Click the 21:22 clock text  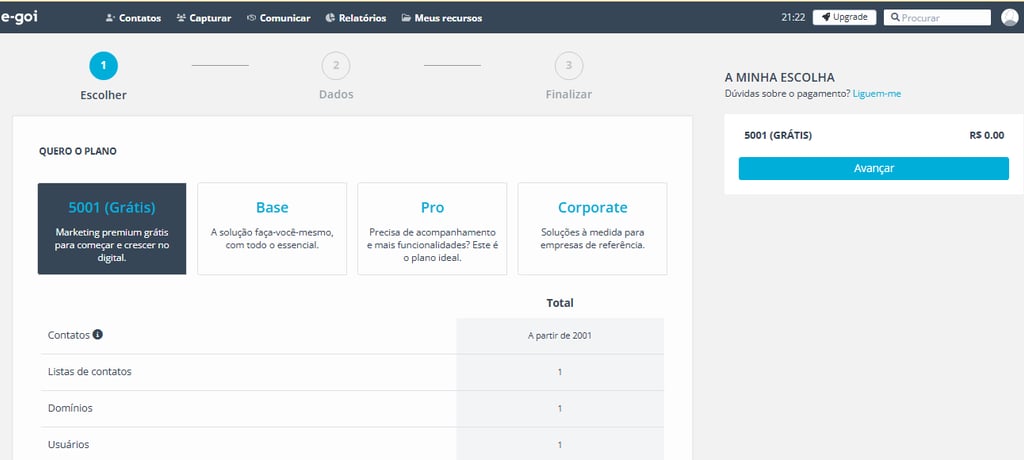click(x=793, y=18)
